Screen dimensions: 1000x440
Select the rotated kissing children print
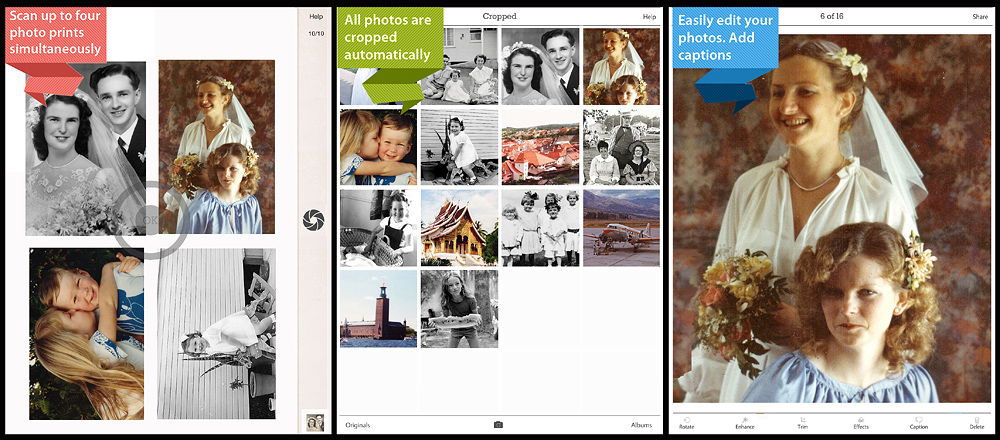87,334
